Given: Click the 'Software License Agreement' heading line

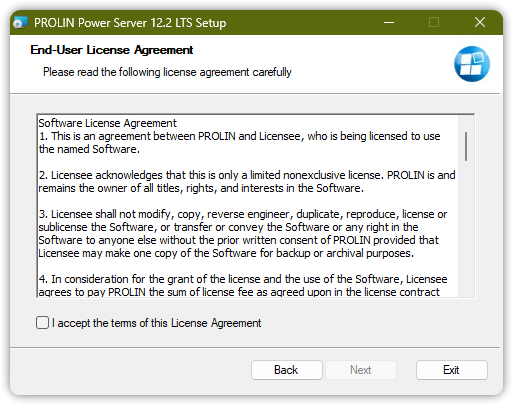Looking at the screenshot, I should click(x=107, y=123).
